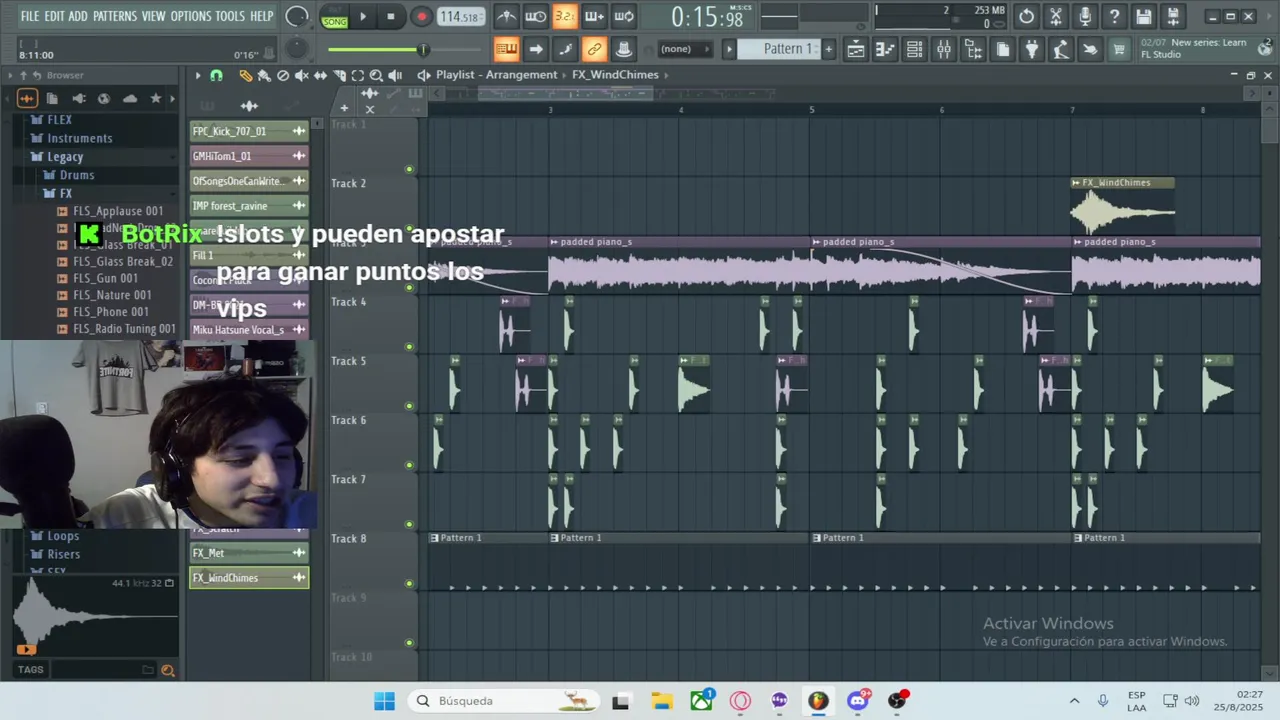Click the Render/export audio icon
This screenshot has width=1280, height=720.
pos(1173,16)
